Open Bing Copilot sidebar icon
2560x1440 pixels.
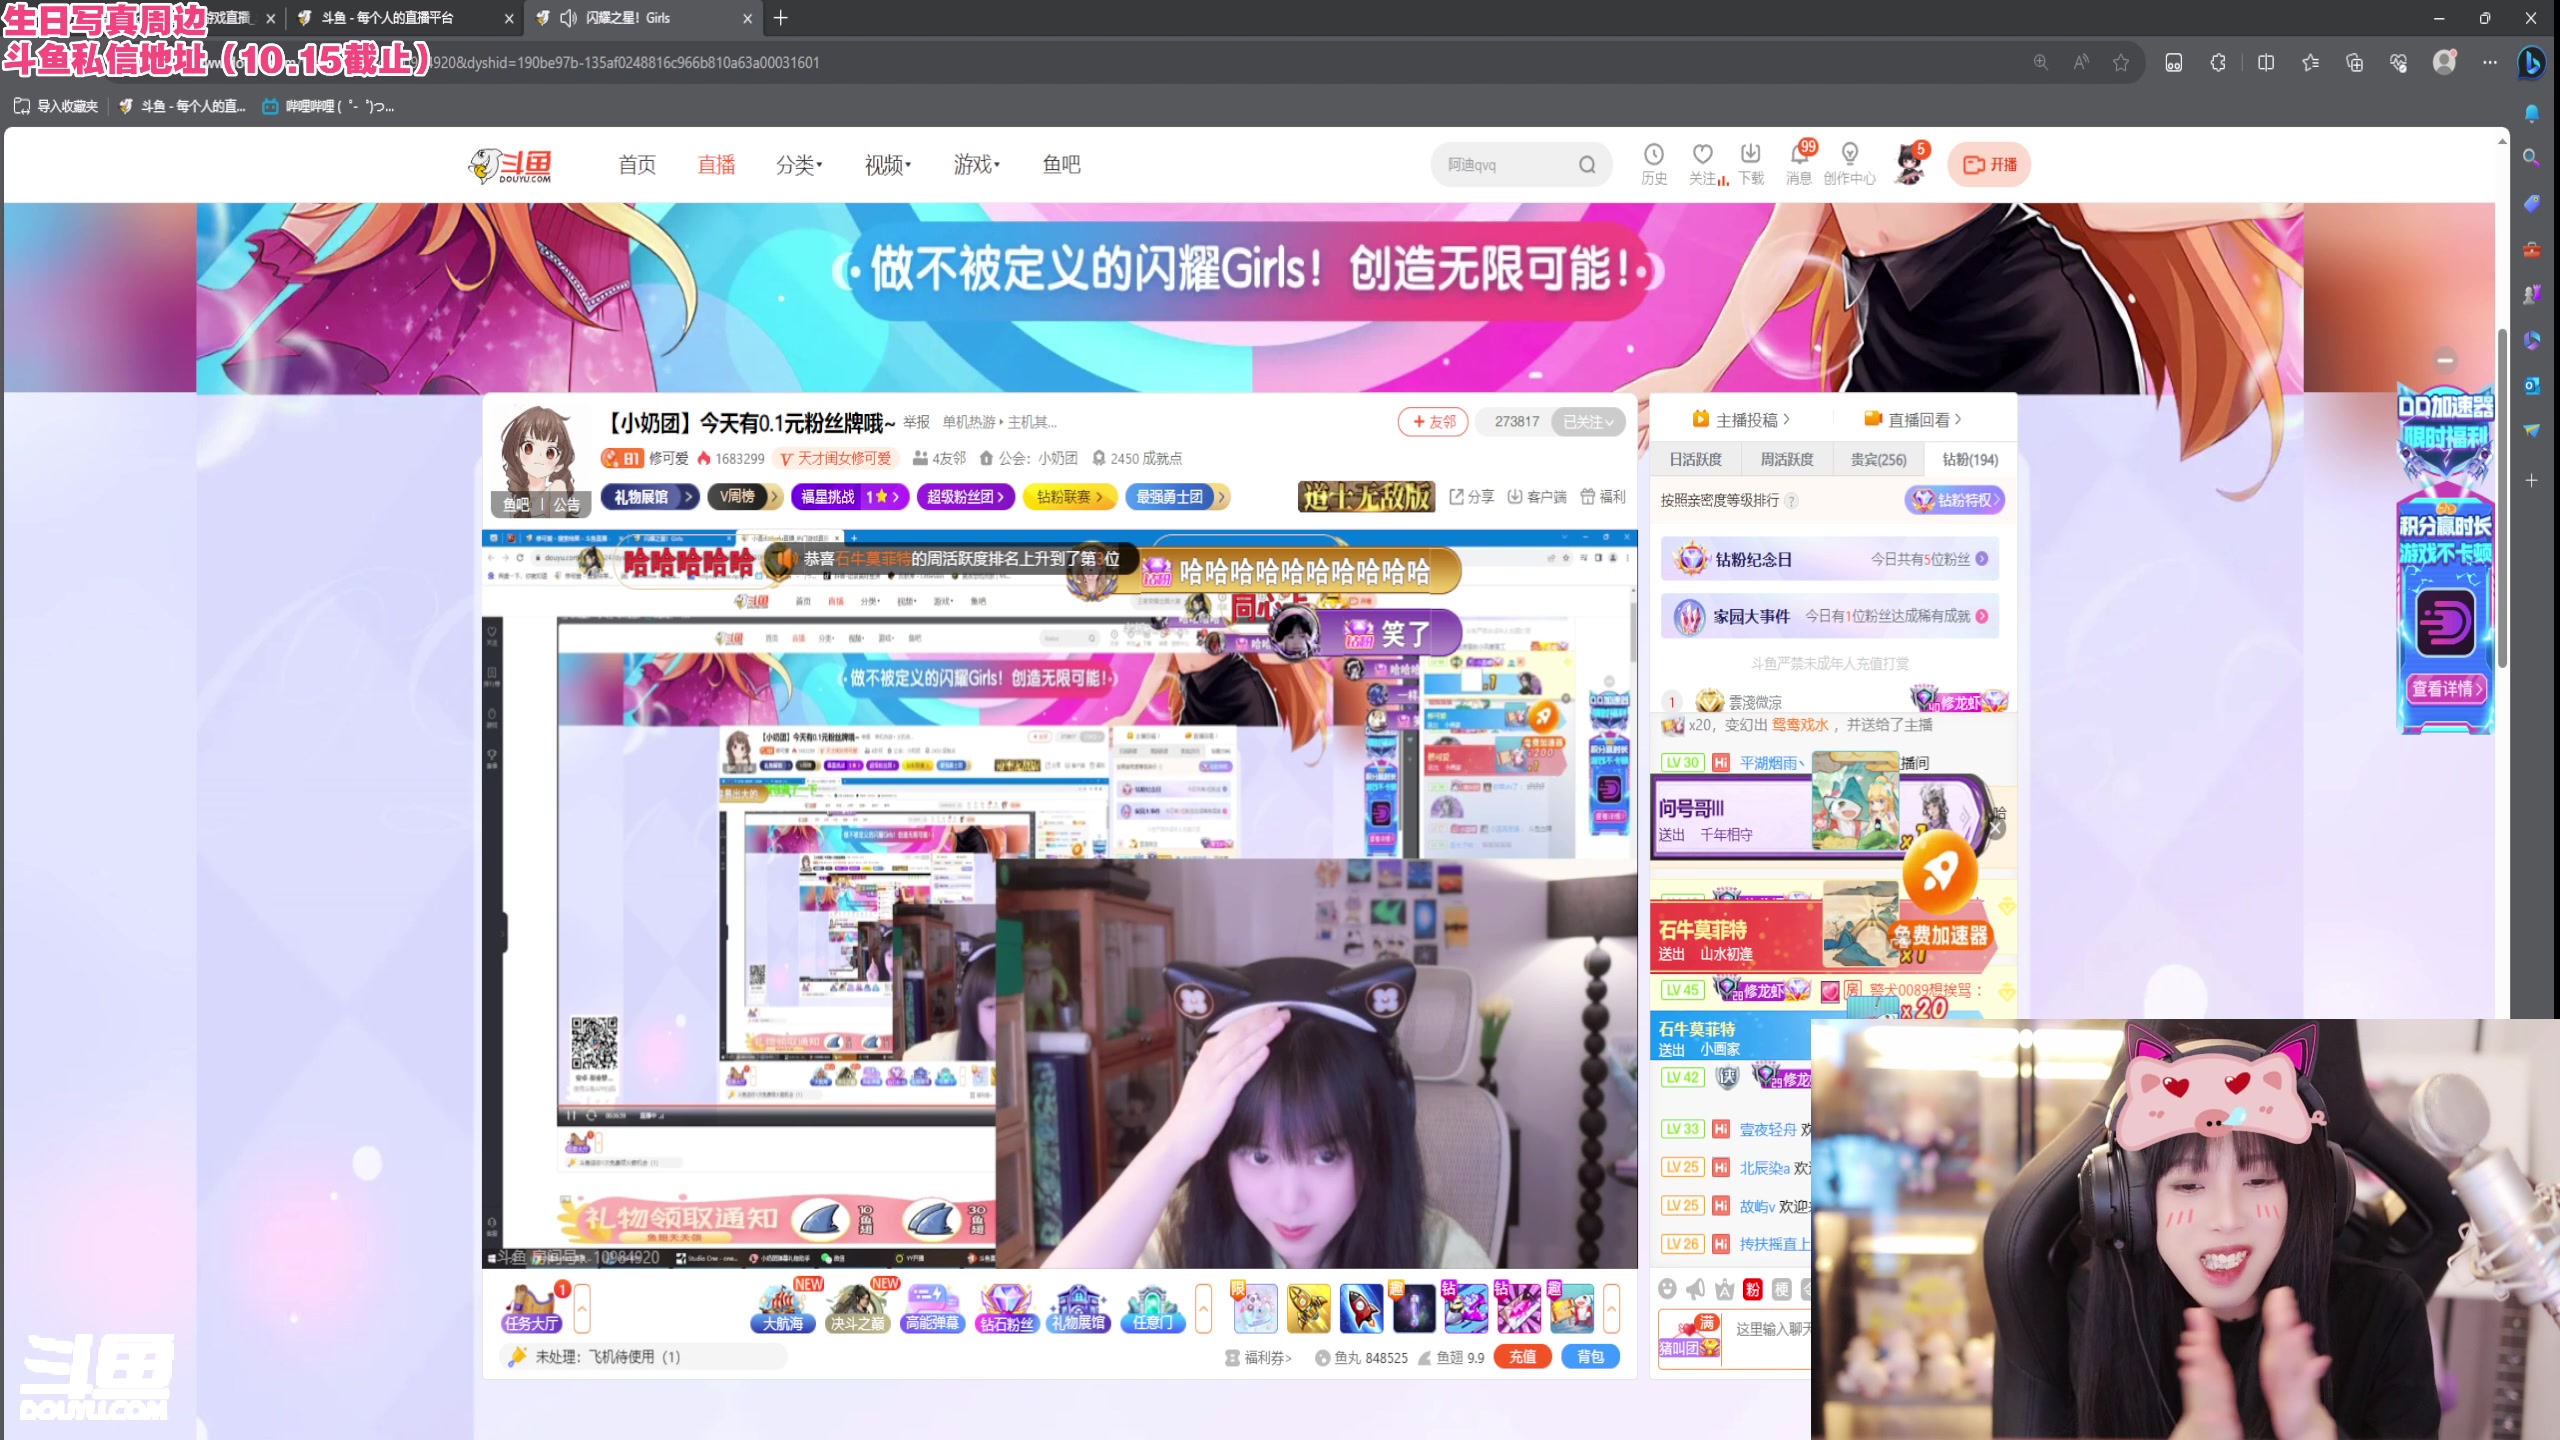[x=2531, y=62]
